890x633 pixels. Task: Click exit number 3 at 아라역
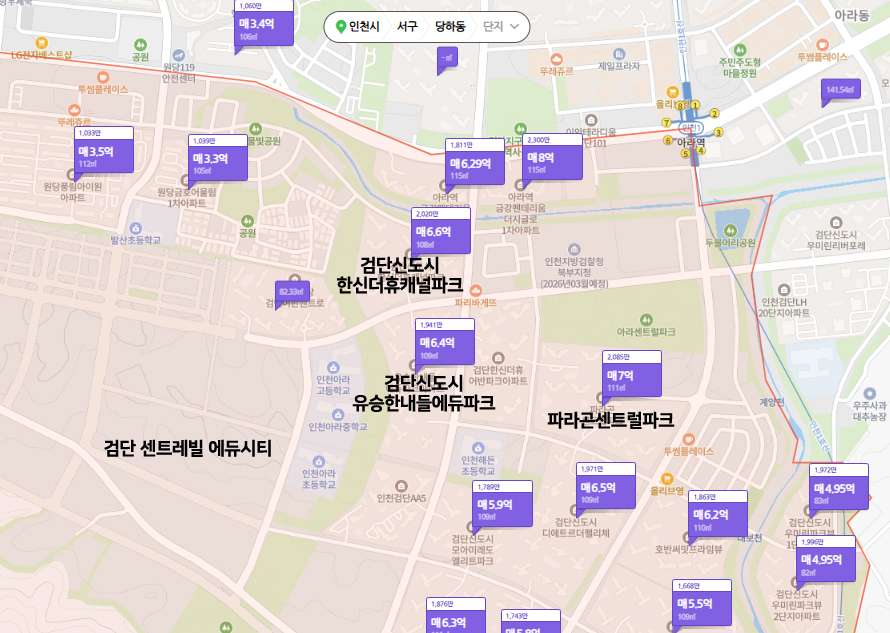pyautogui.click(x=718, y=132)
